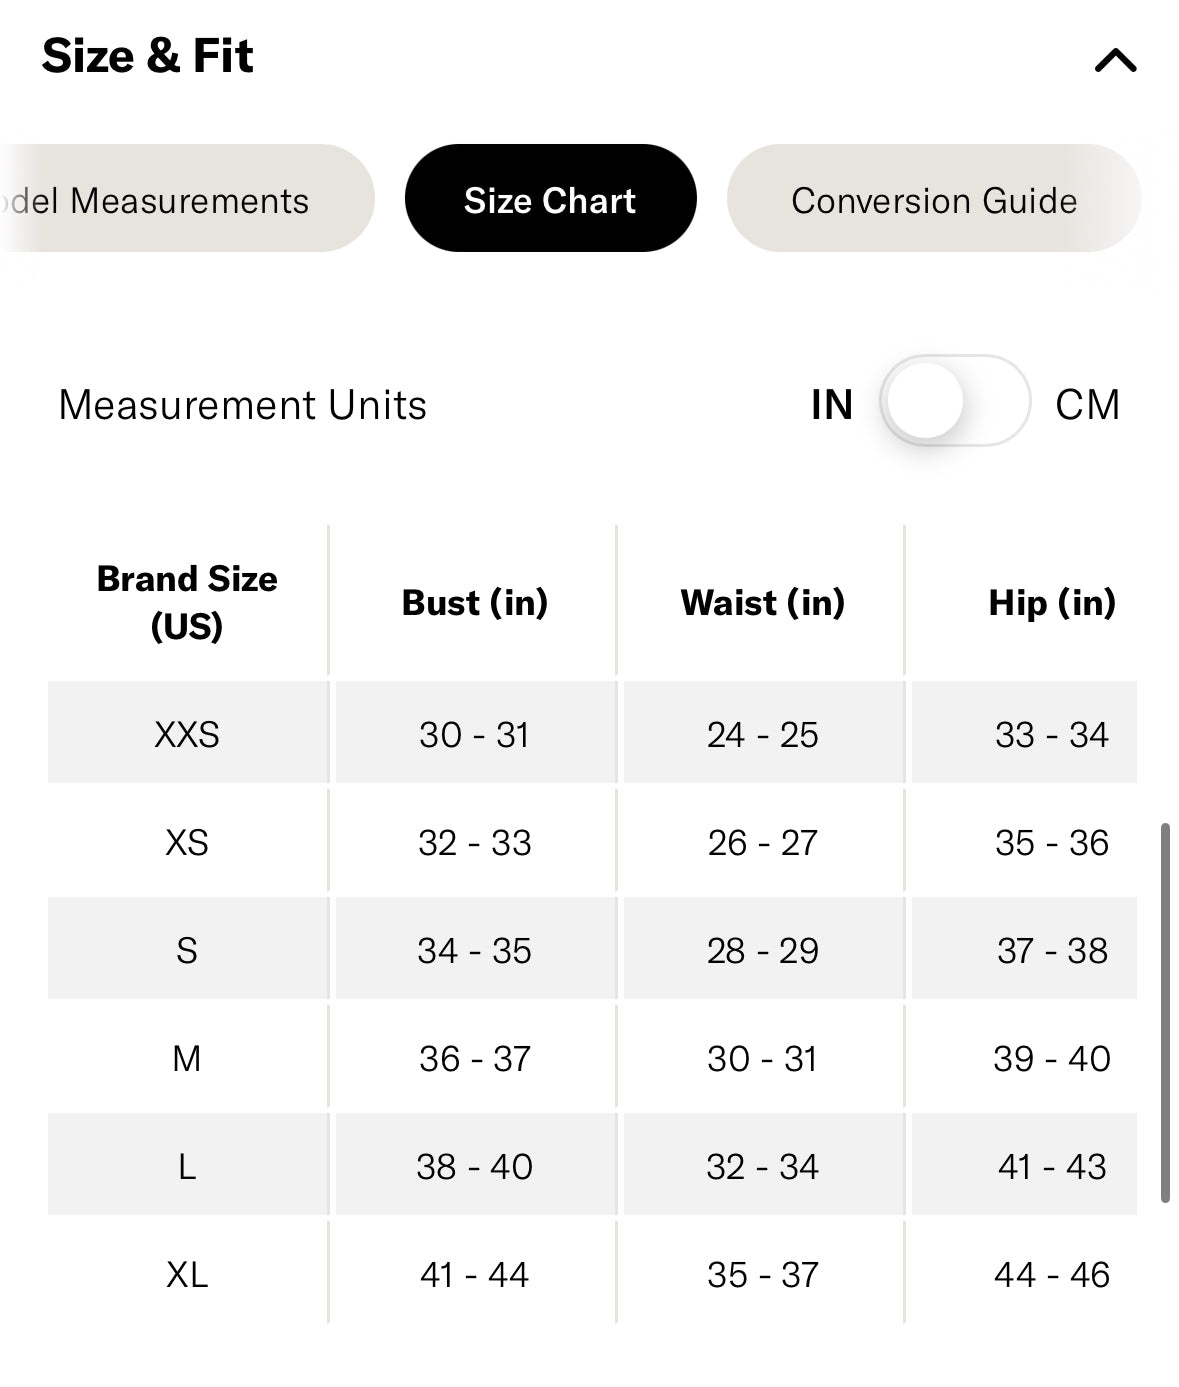Image resolution: width=1179 pixels, height=1387 pixels.
Task: Select the M size row label
Action: pos(187,1059)
